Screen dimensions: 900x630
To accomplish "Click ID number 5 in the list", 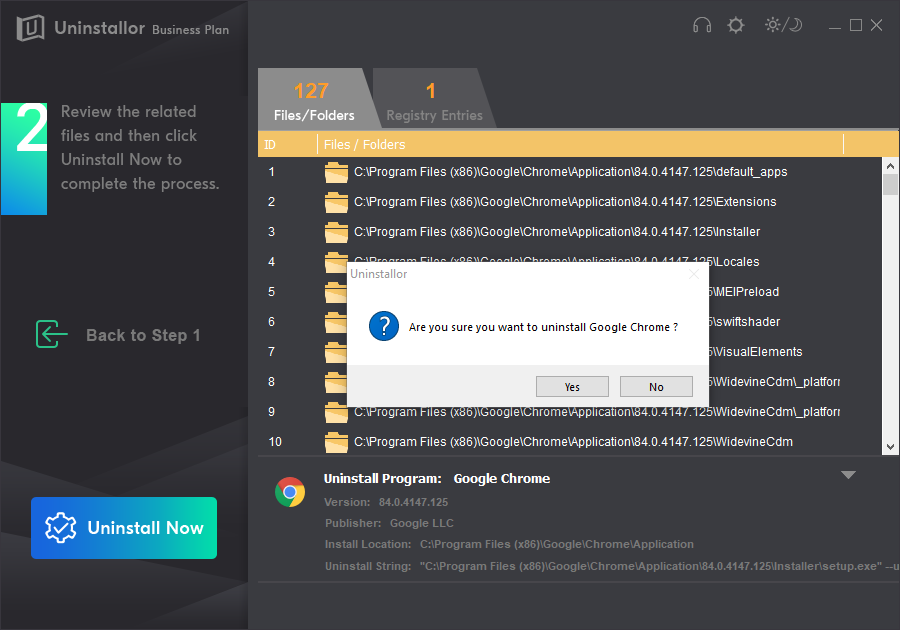I will 271,291.
